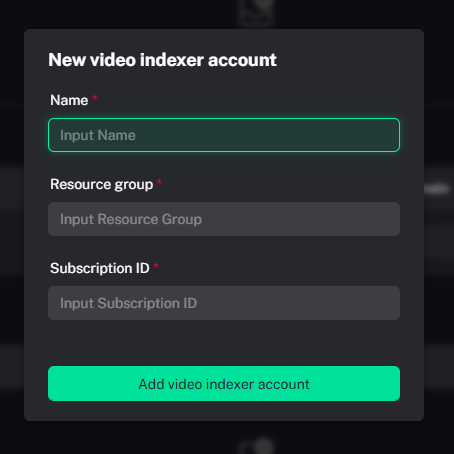Click the Input Resource Group placeholder text
This screenshot has height=454, width=454.
[x=131, y=219]
